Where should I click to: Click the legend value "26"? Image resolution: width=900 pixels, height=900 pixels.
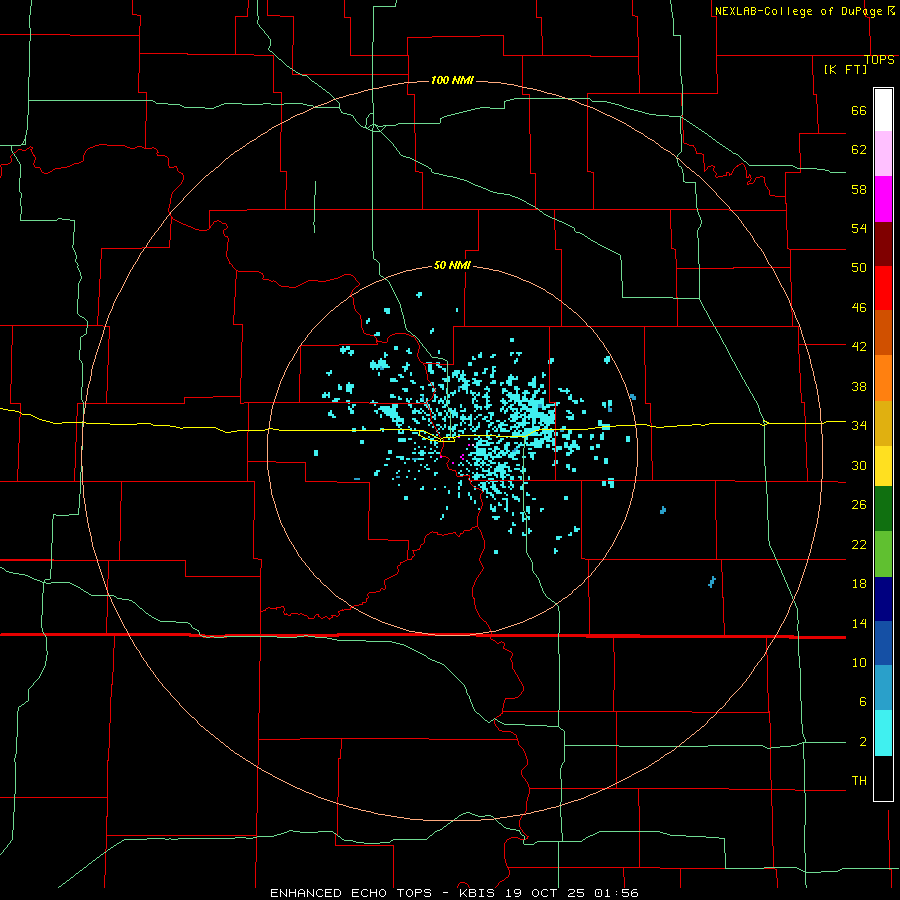pos(859,505)
